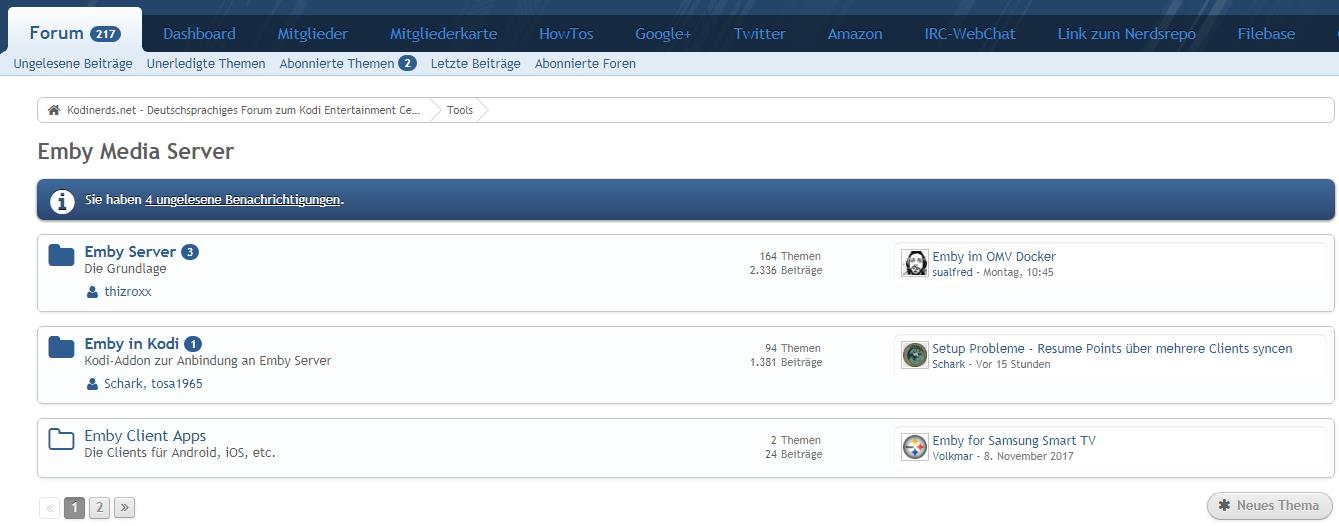
Task: Open moderator thizroxx's profile
Action: click(128, 292)
